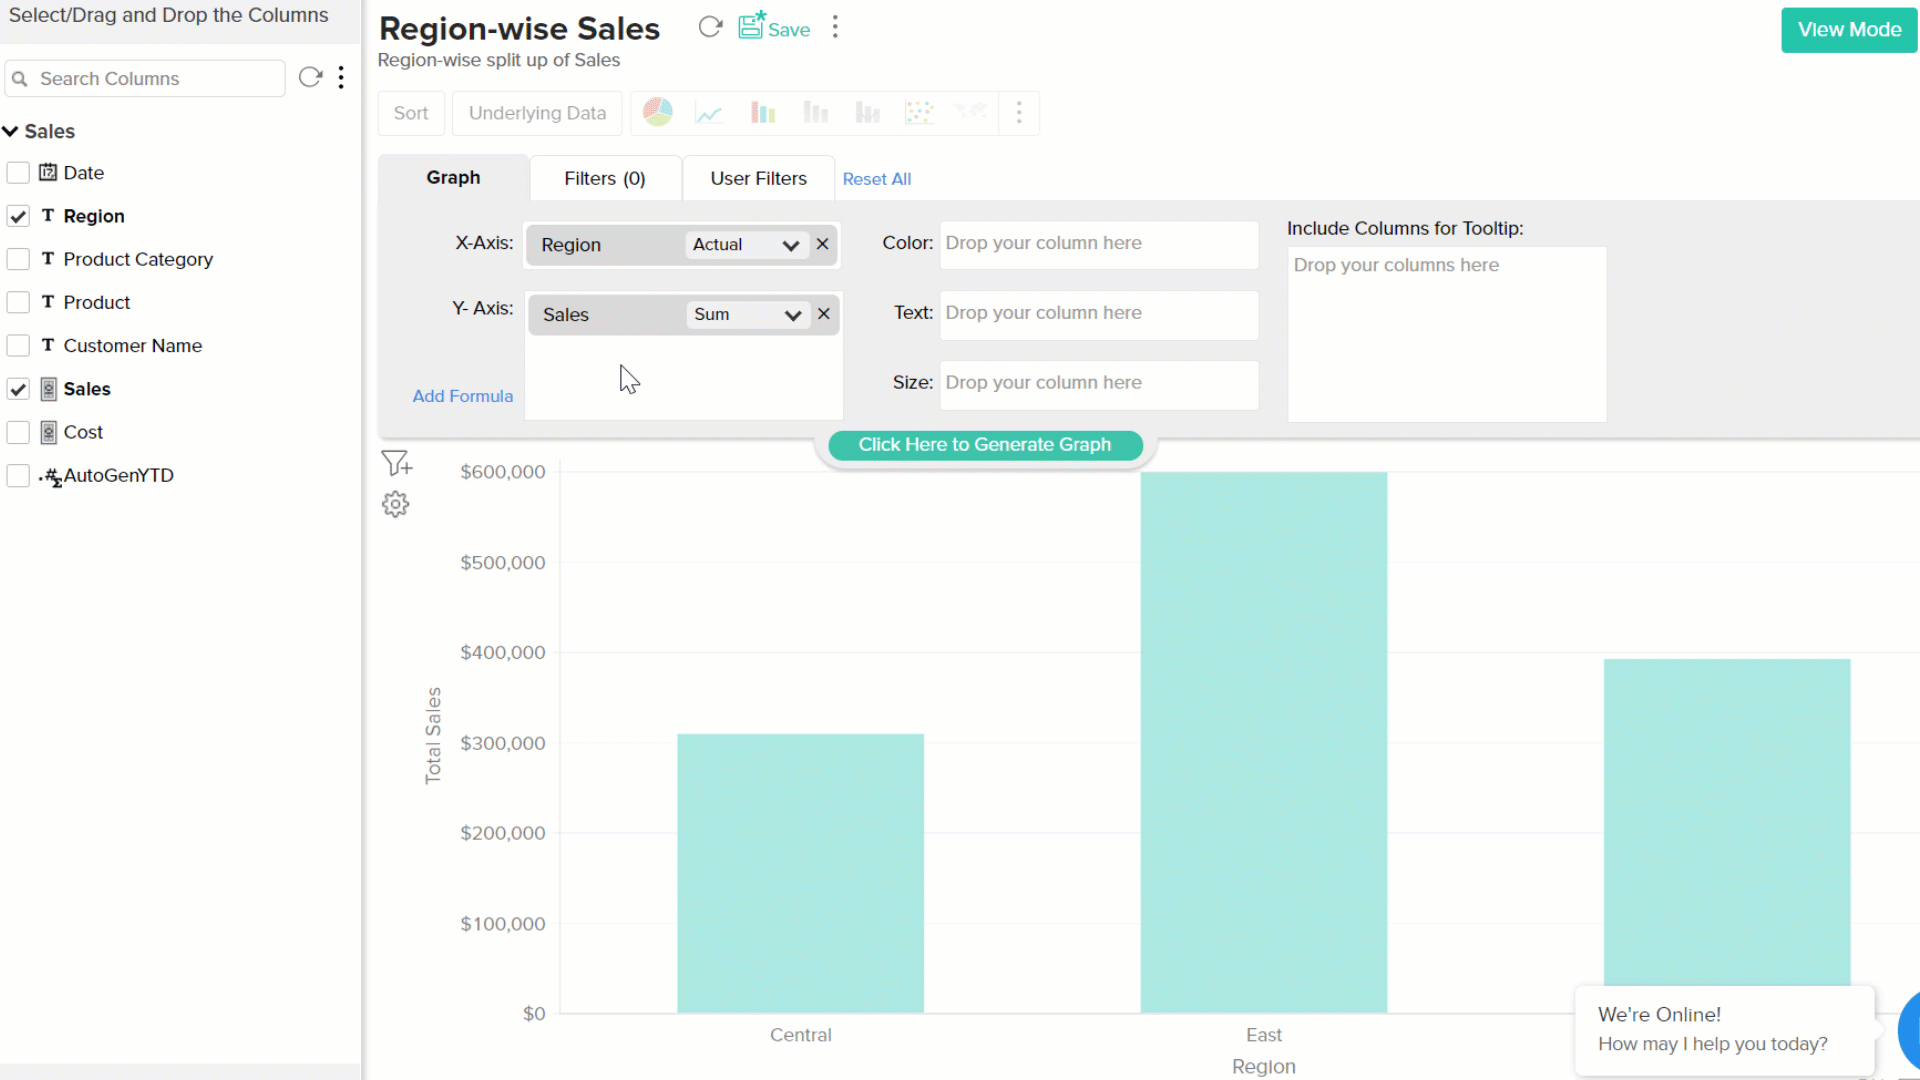Viewport: 1920px width, 1080px height.
Task: Open the Sum aggregation dropdown for Sales
Action: coord(747,315)
